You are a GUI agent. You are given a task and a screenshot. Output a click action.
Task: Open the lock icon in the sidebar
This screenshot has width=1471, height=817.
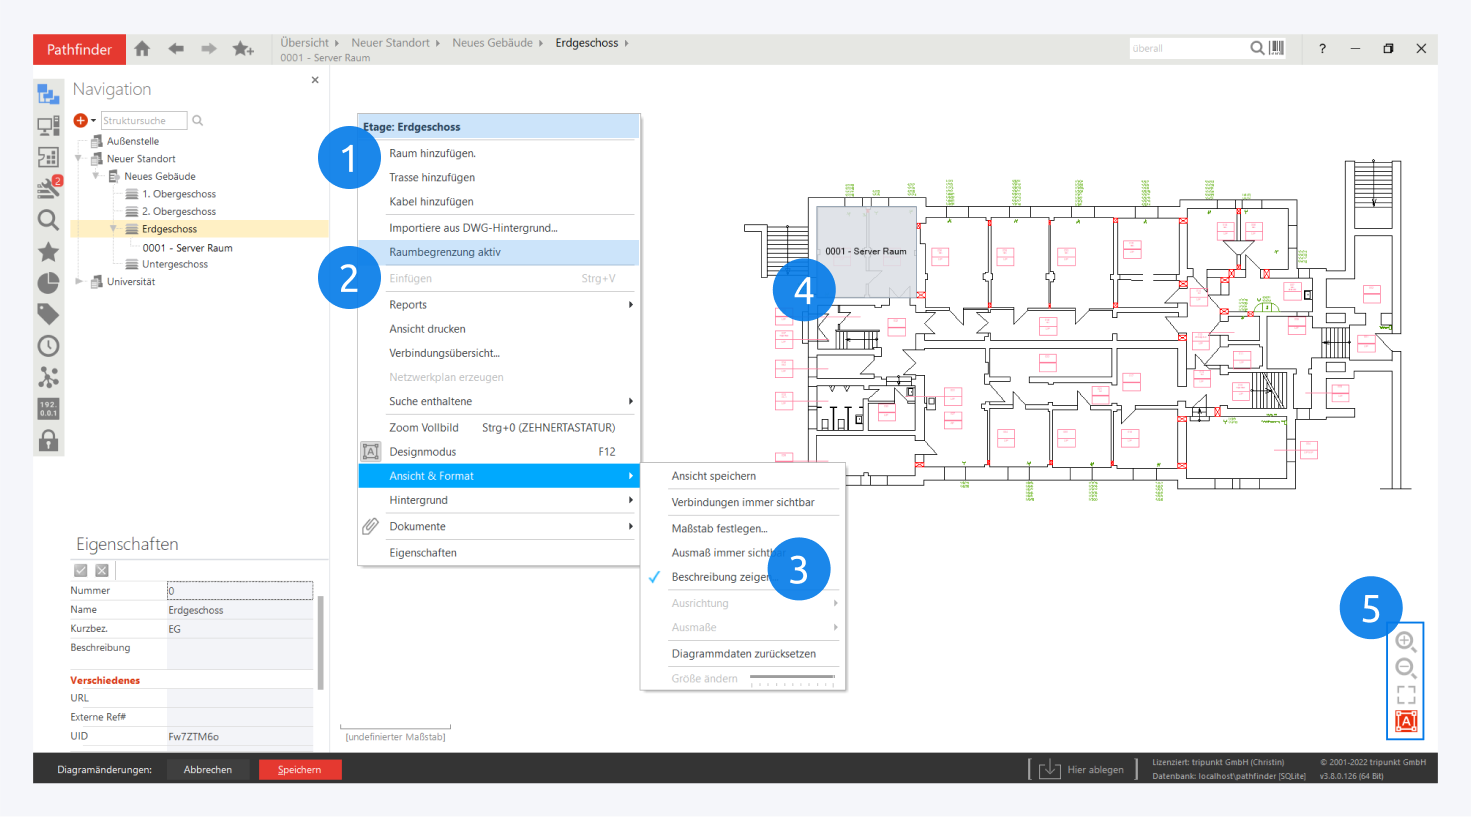(48, 440)
